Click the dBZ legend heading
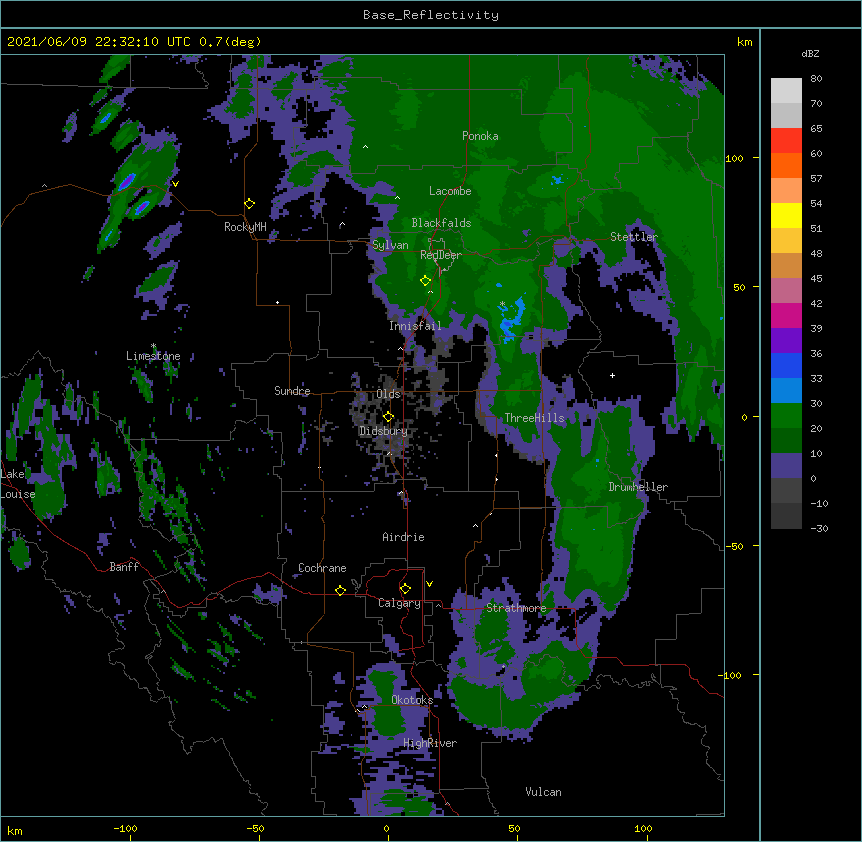Image resolution: width=862 pixels, height=842 pixels. [810, 54]
